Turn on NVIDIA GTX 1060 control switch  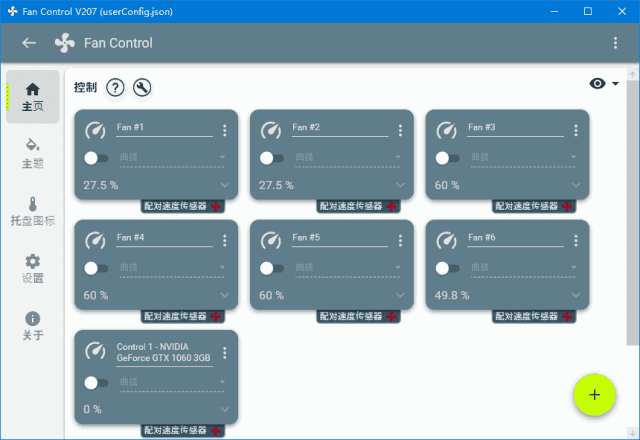pyautogui.click(x=96, y=382)
